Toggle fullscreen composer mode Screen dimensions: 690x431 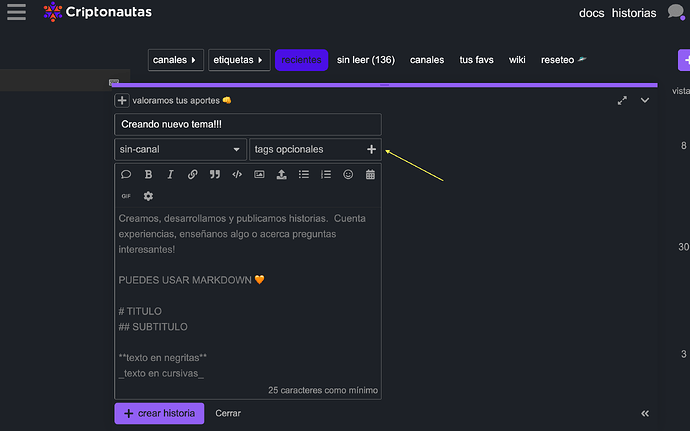[x=622, y=100]
